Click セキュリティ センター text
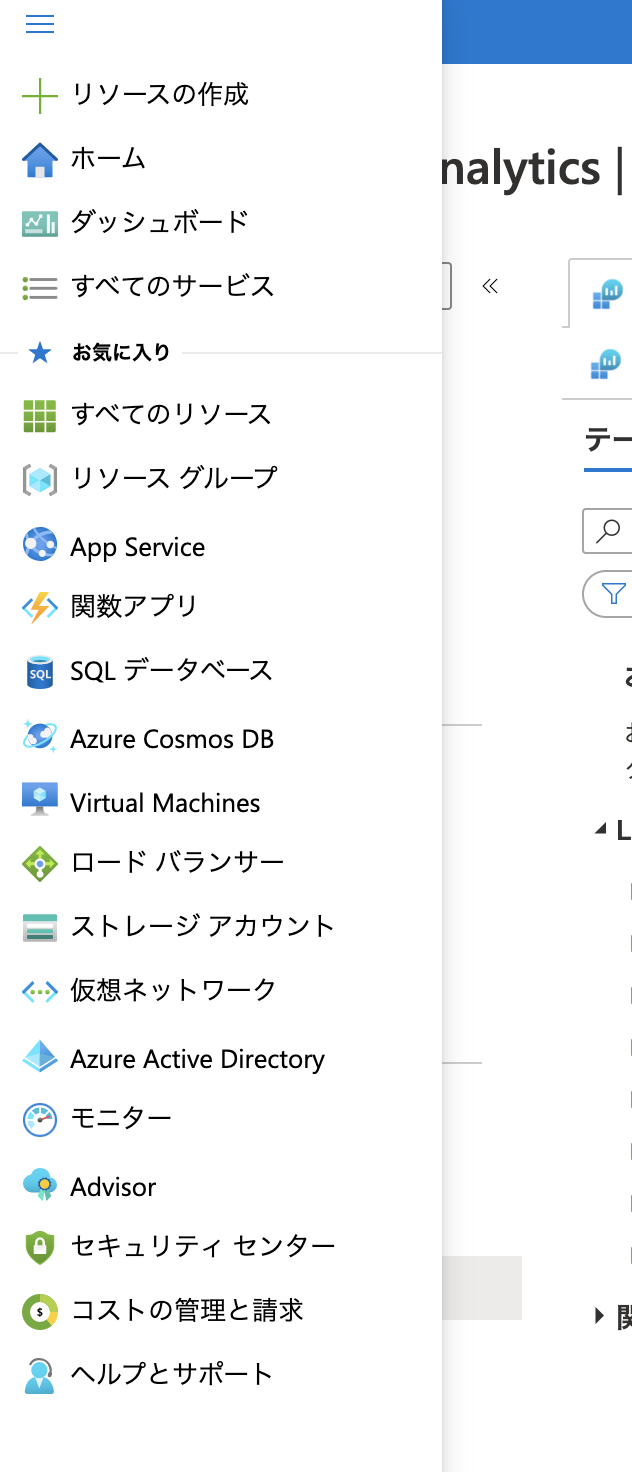The image size is (632, 1472). (x=203, y=1247)
